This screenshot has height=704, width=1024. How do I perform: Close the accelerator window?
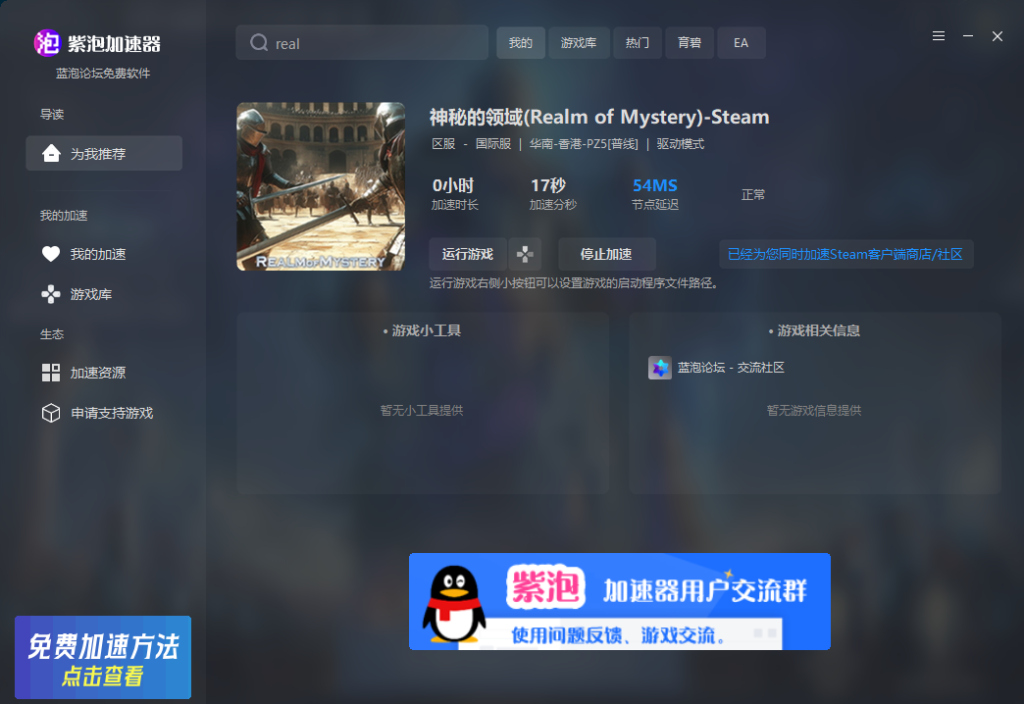[997, 36]
